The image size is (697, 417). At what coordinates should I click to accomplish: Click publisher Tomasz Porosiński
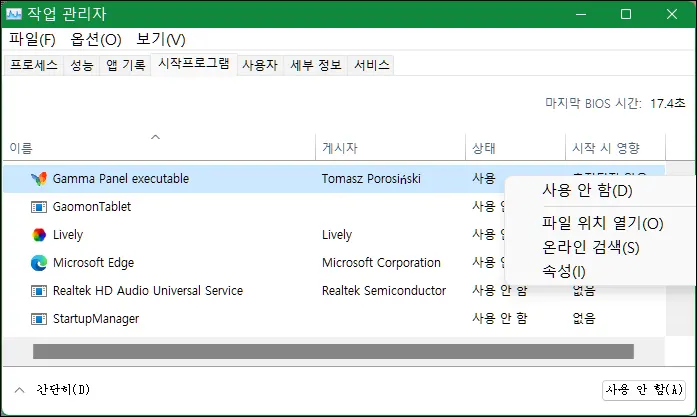click(371, 179)
